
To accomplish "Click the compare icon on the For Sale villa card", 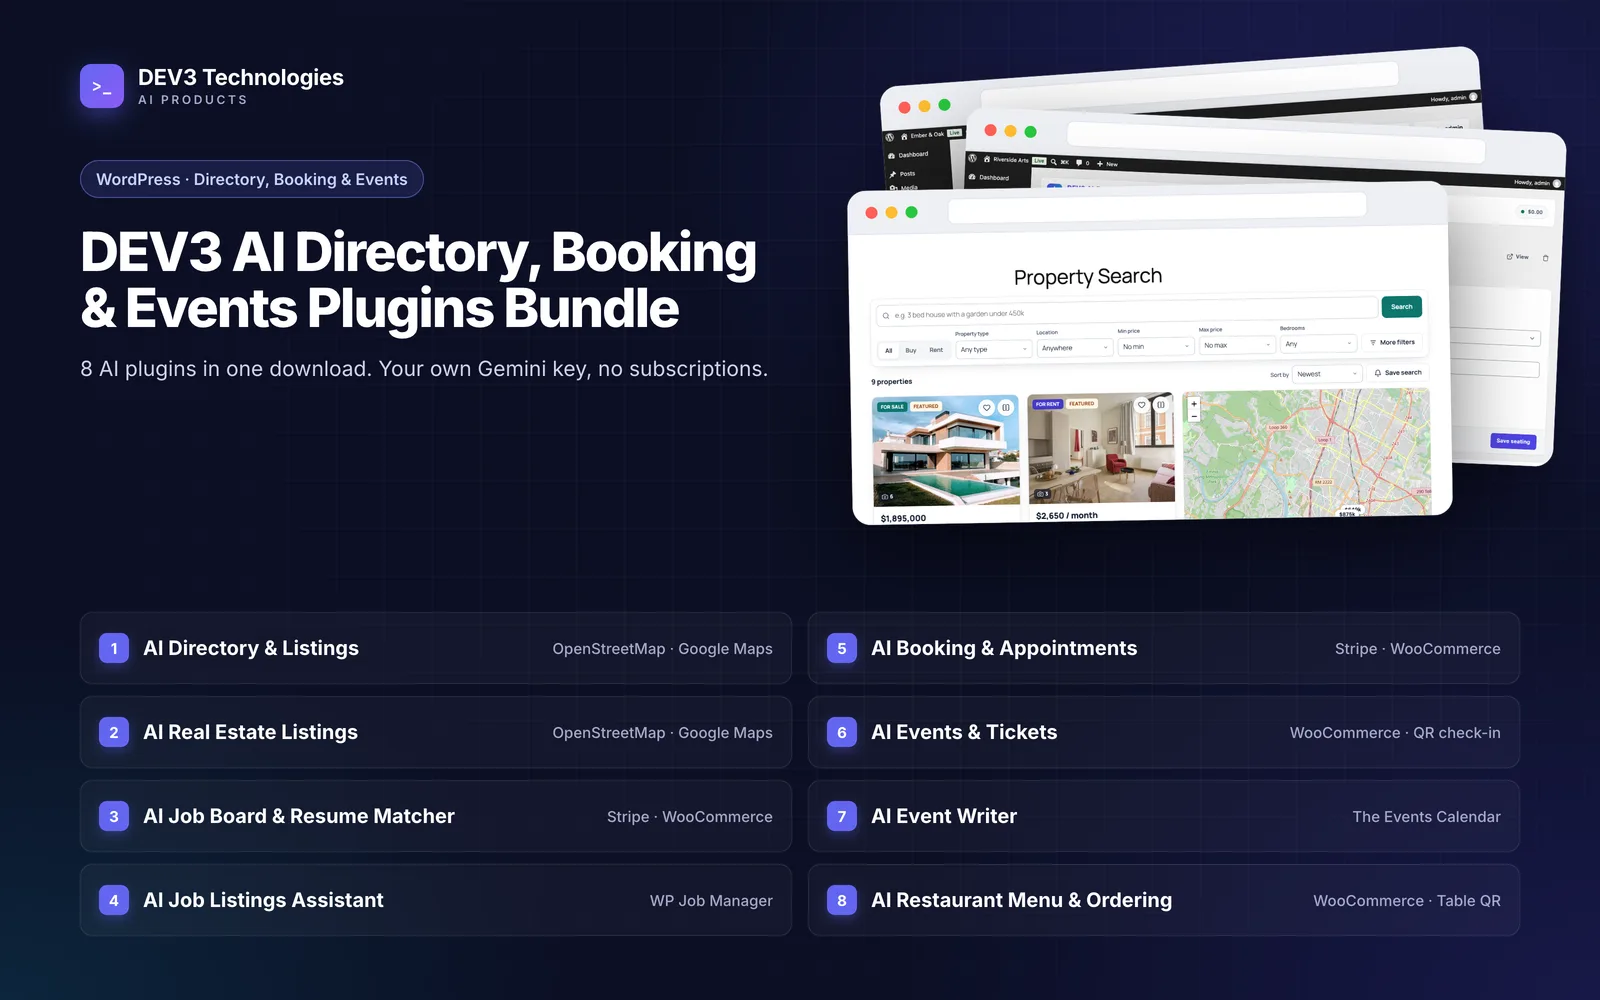I will point(1006,407).
